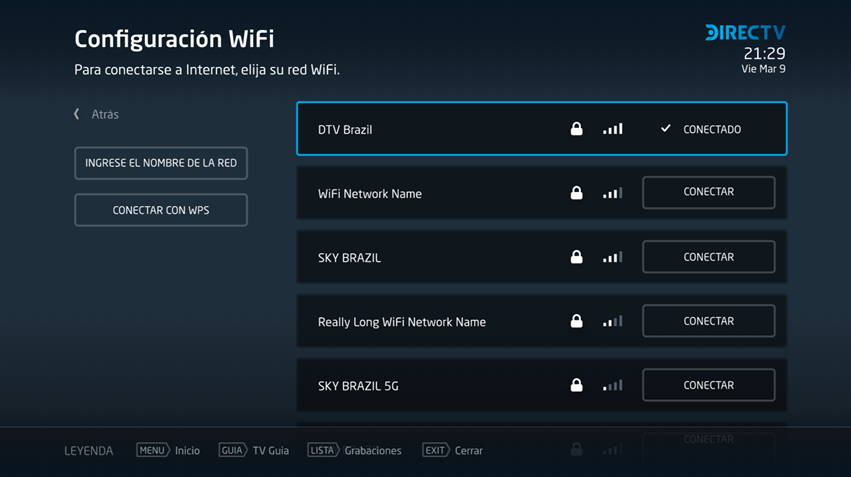Connect to SKY BRAZIL 5G network
This screenshot has height=477, width=851.
(x=708, y=385)
